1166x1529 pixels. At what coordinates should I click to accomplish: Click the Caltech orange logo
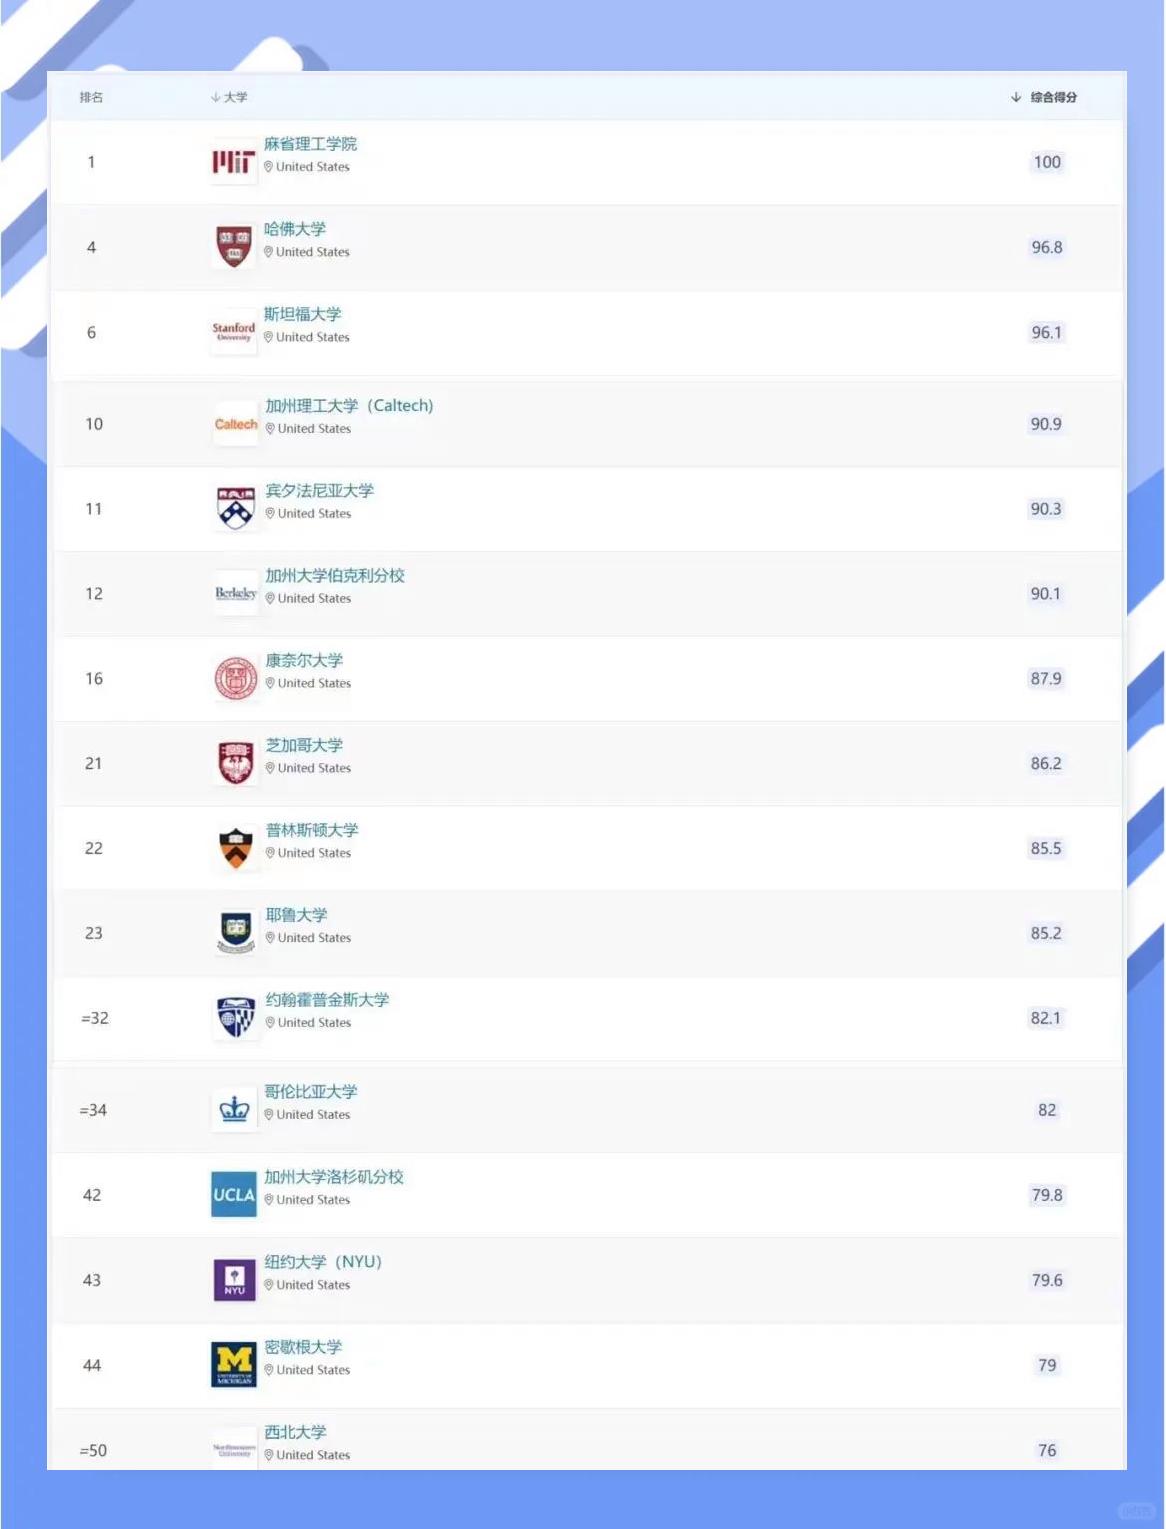pyautogui.click(x=236, y=424)
